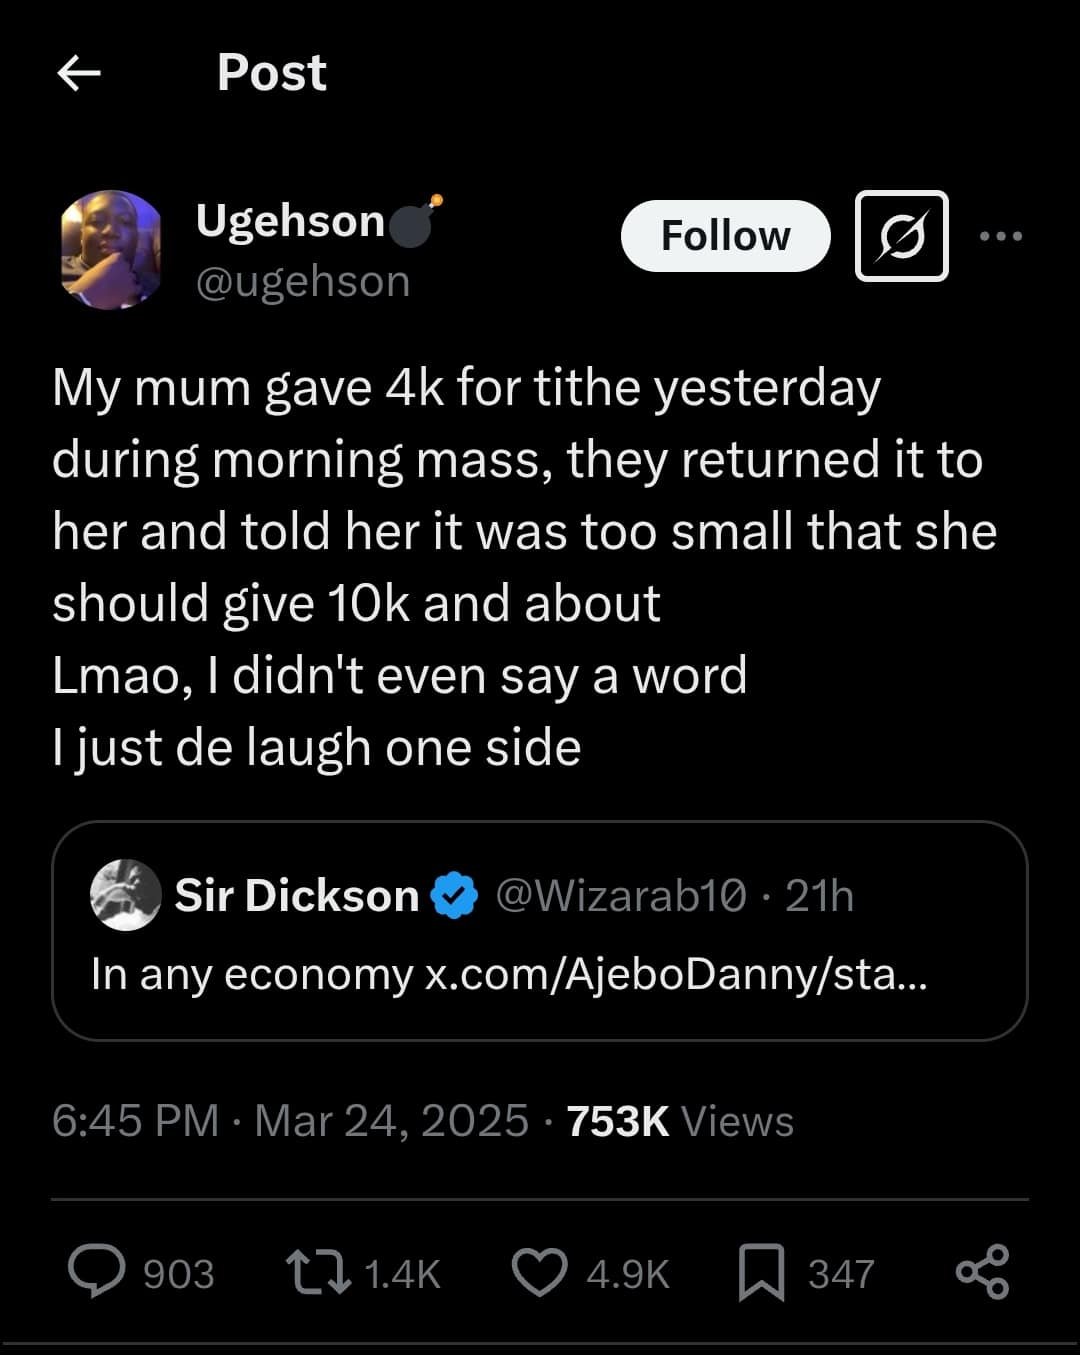Tap Sir Dickson's avatar in quote
The width and height of the screenshot is (1080, 1355).
125,895
